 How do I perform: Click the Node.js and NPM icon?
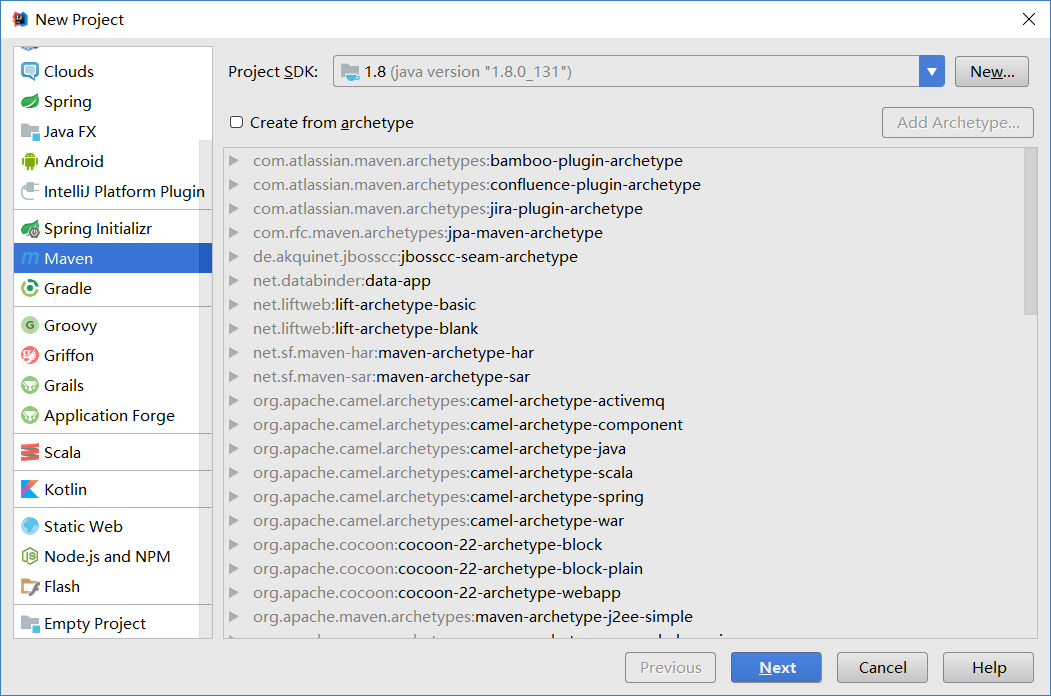[30, 557]
